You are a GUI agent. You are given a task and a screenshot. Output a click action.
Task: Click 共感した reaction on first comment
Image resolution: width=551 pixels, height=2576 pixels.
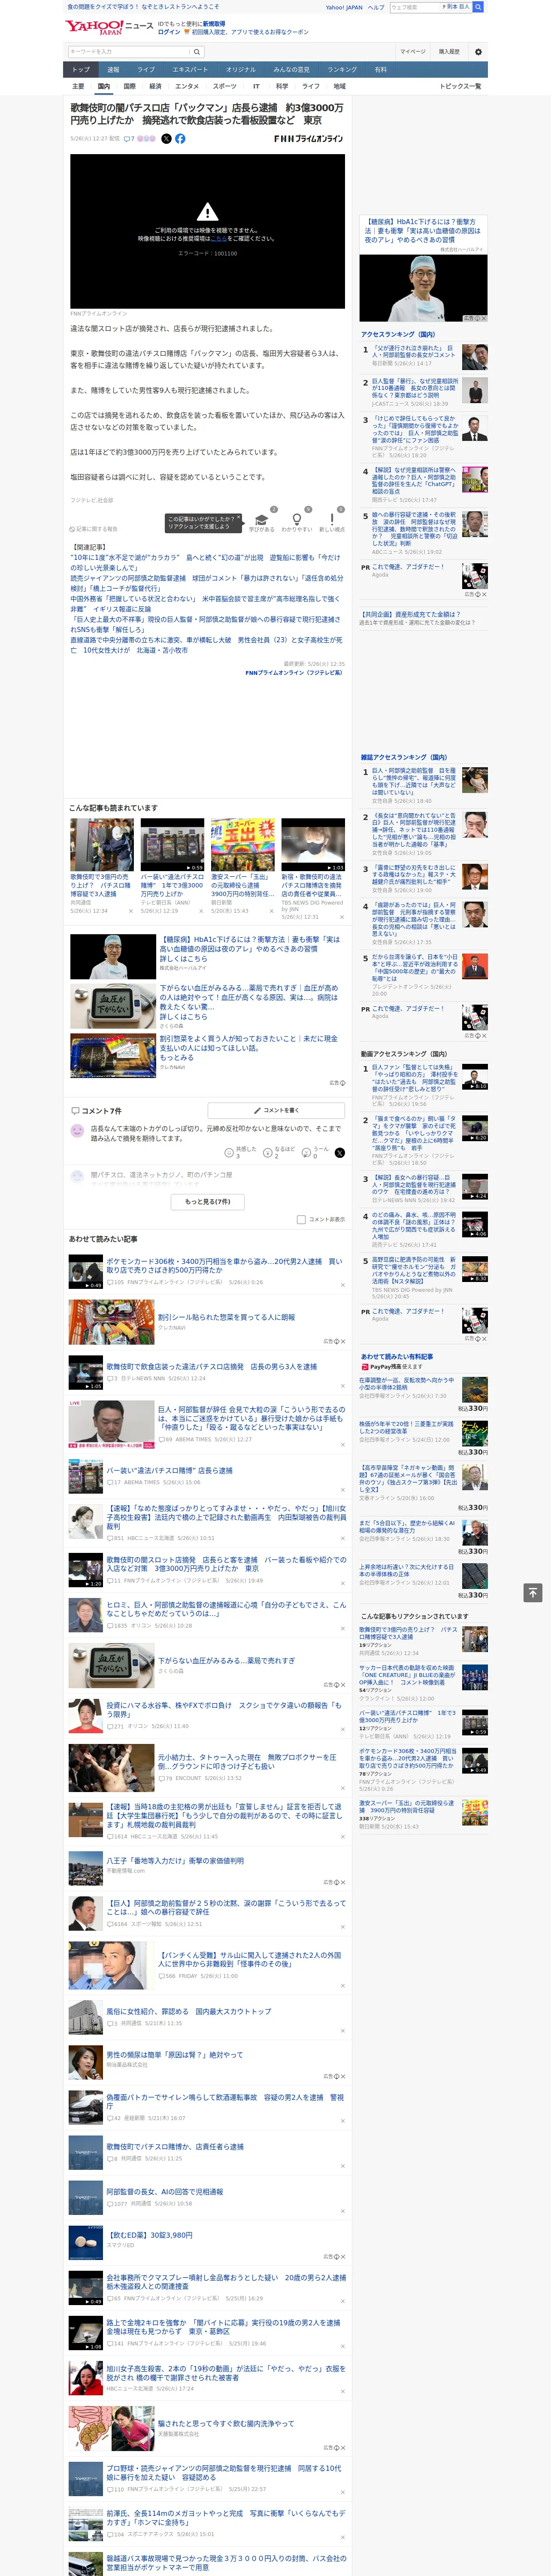242,1153
